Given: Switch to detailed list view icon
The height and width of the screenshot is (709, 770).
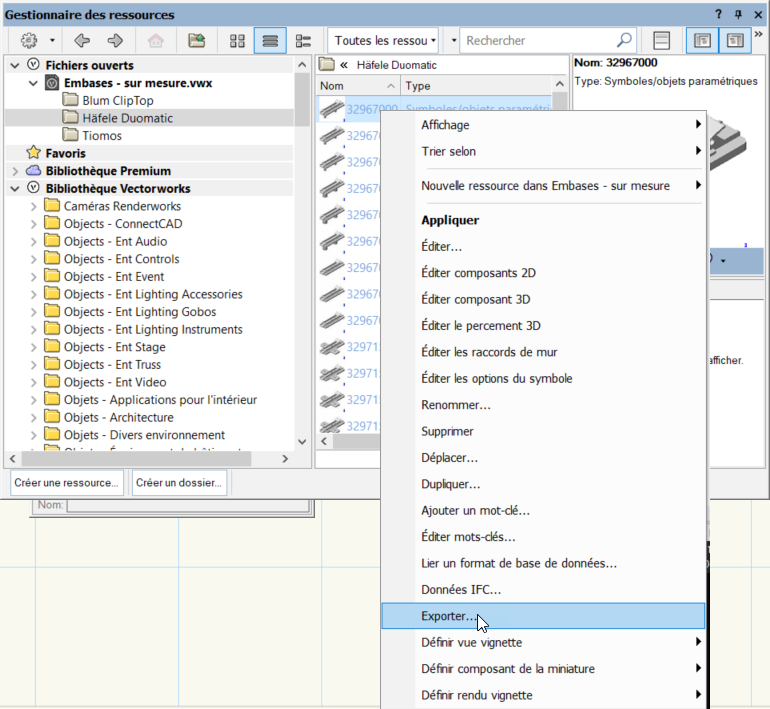Looking at the screenshot, I should (303, 40).
